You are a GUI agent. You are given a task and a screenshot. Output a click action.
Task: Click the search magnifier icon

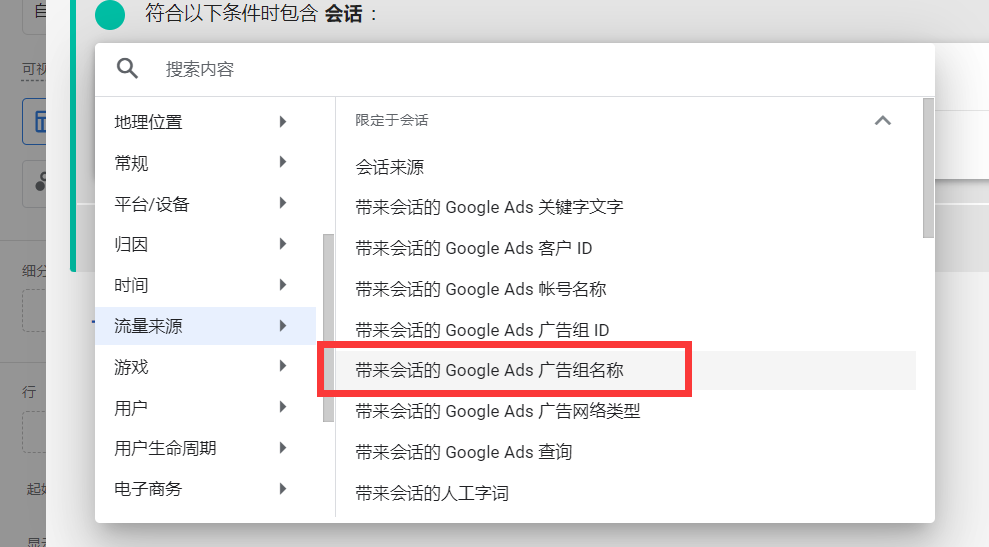point(127,68)
